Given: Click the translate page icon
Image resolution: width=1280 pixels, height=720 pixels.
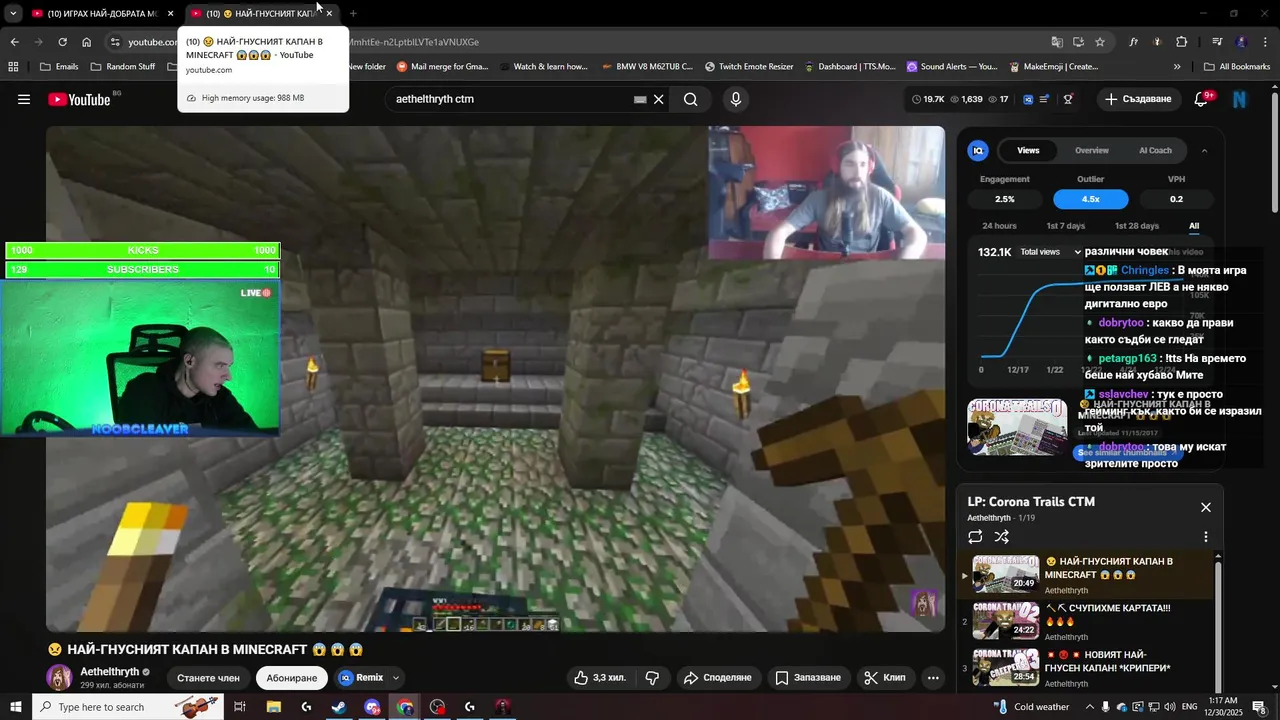Looking at the screenshot, I should [x=1057, y=42].
